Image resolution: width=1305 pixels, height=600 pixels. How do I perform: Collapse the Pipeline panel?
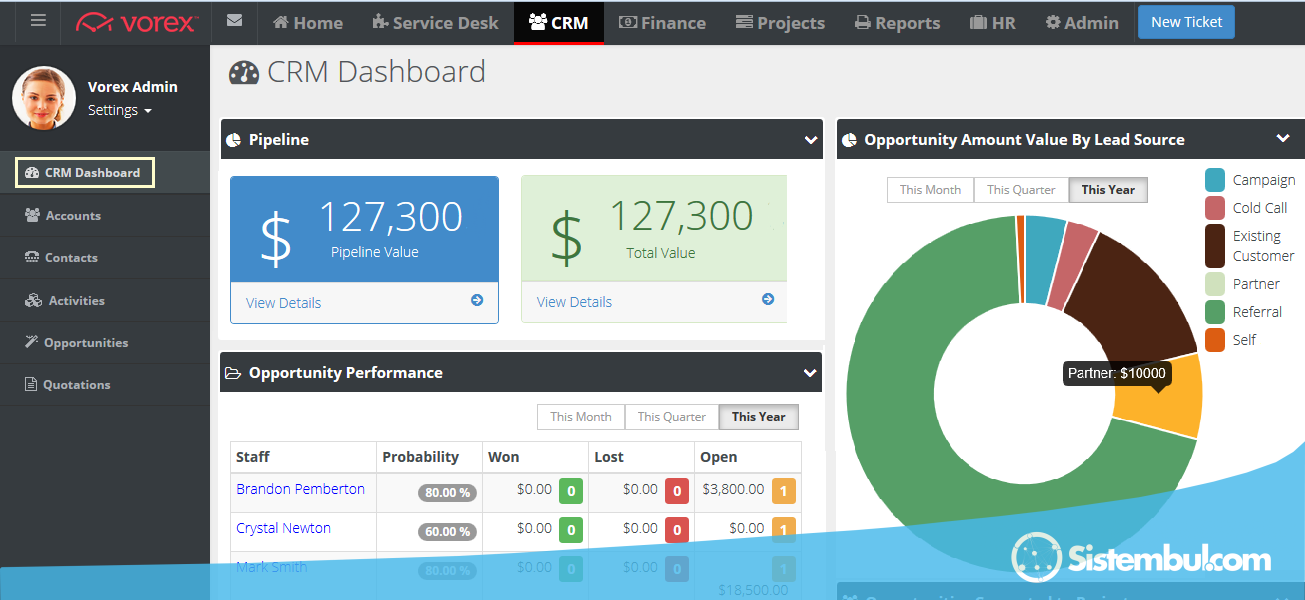[x=810, y=140]
